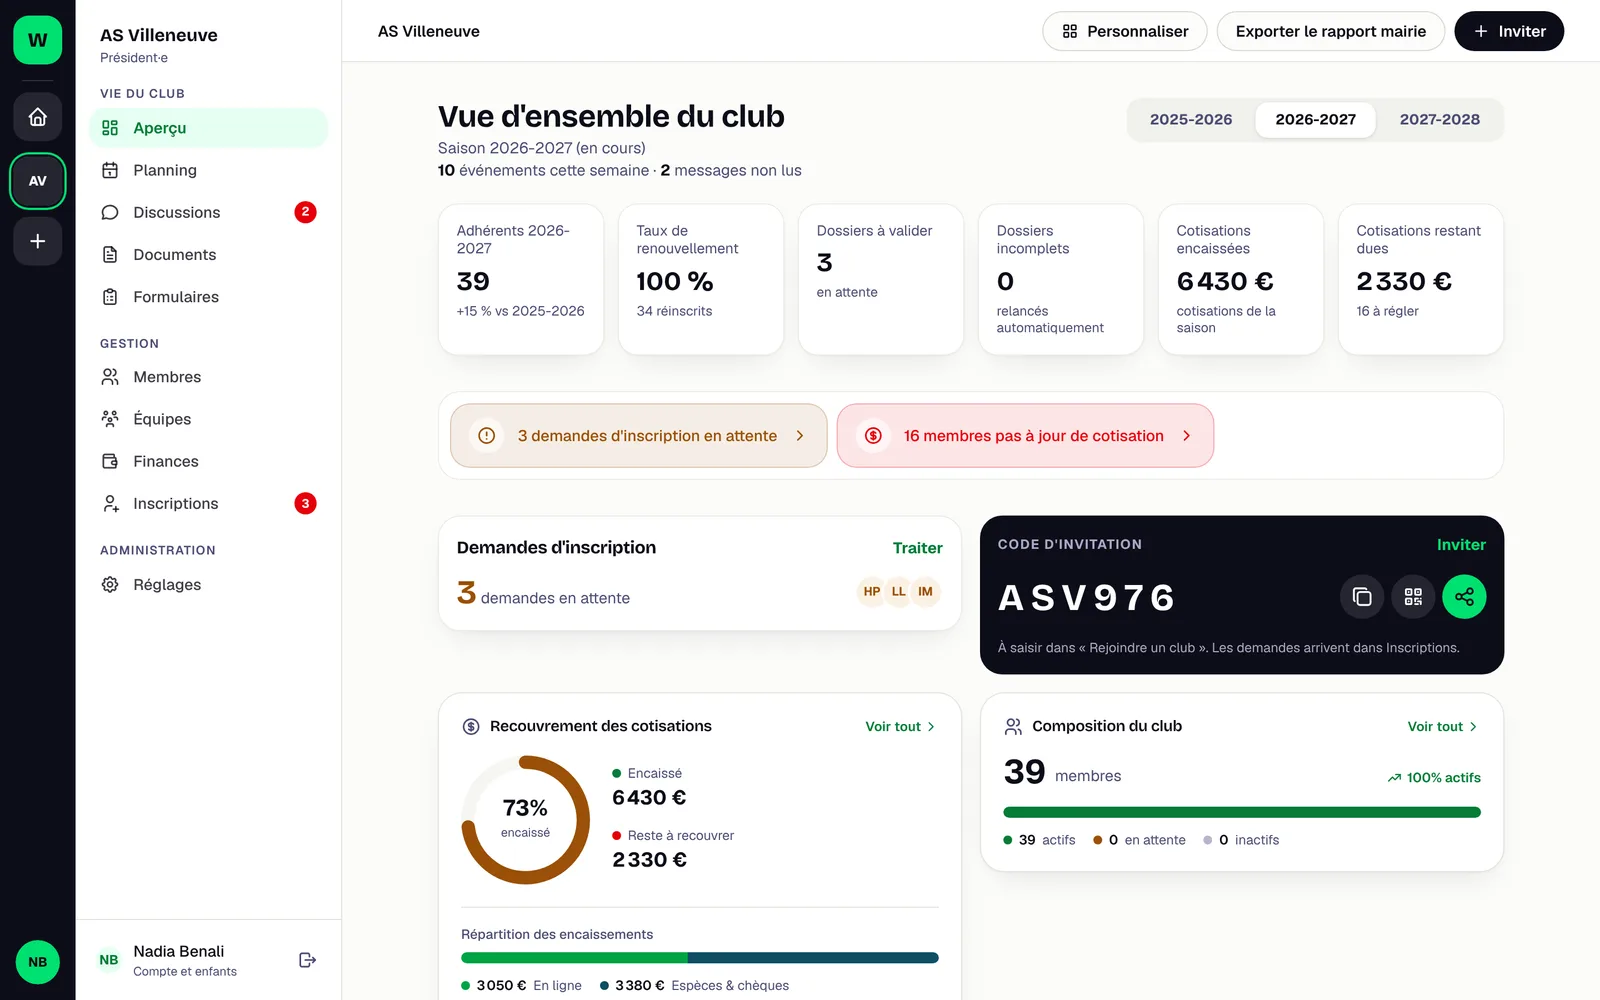Image resolution: width=1600 pixels, height=1000 pixels.
Task: Click the people icon beside Composition du club
Action: pos(1013,727)
